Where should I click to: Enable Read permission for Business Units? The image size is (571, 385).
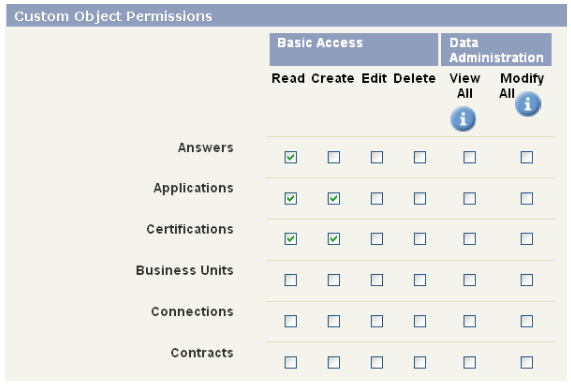(291, 280)
